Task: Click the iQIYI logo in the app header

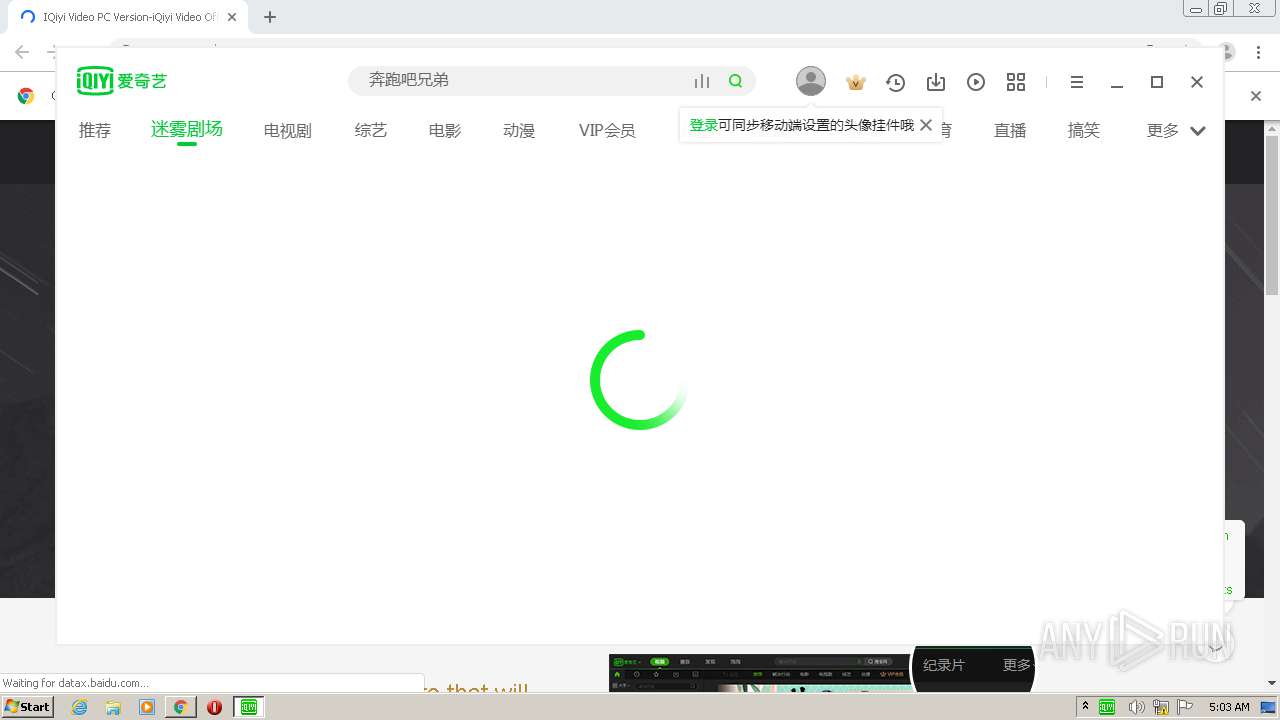Action: (x=122, y=81)
